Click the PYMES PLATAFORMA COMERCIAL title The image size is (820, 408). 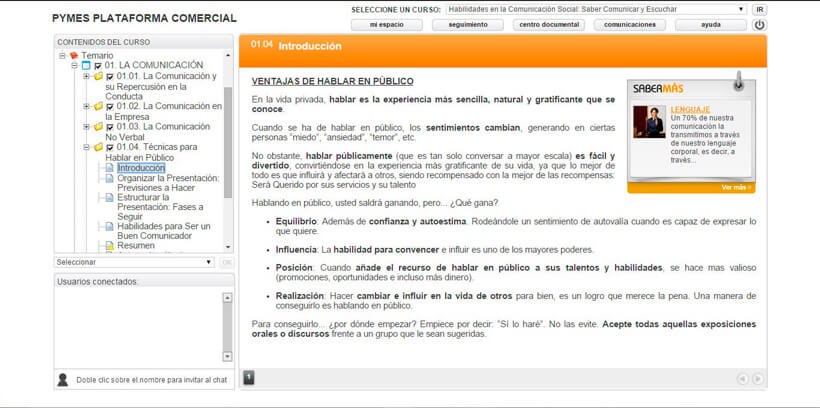tap(144, 18)
